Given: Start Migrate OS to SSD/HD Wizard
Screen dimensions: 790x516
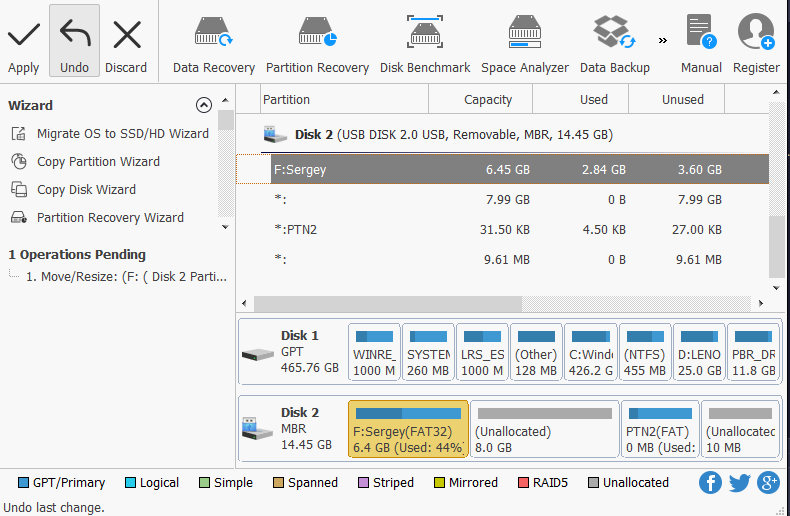Looking at the screenshot, I should 110,134.
